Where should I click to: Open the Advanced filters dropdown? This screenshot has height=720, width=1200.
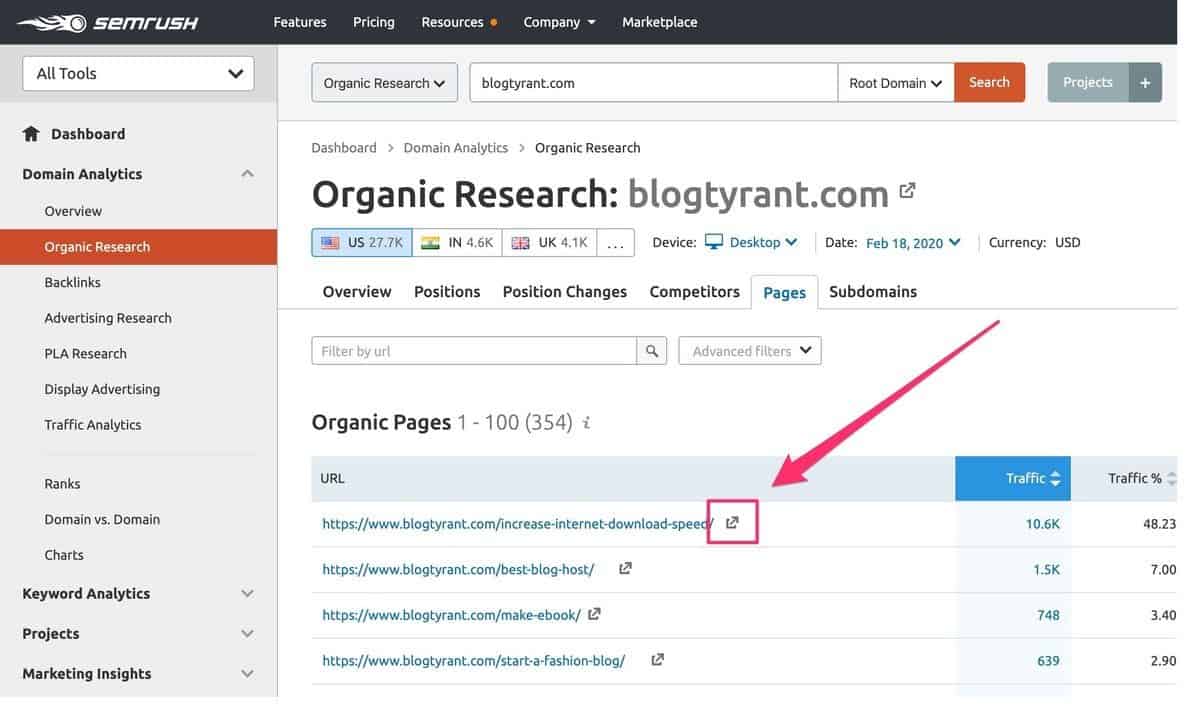(750, 351)
